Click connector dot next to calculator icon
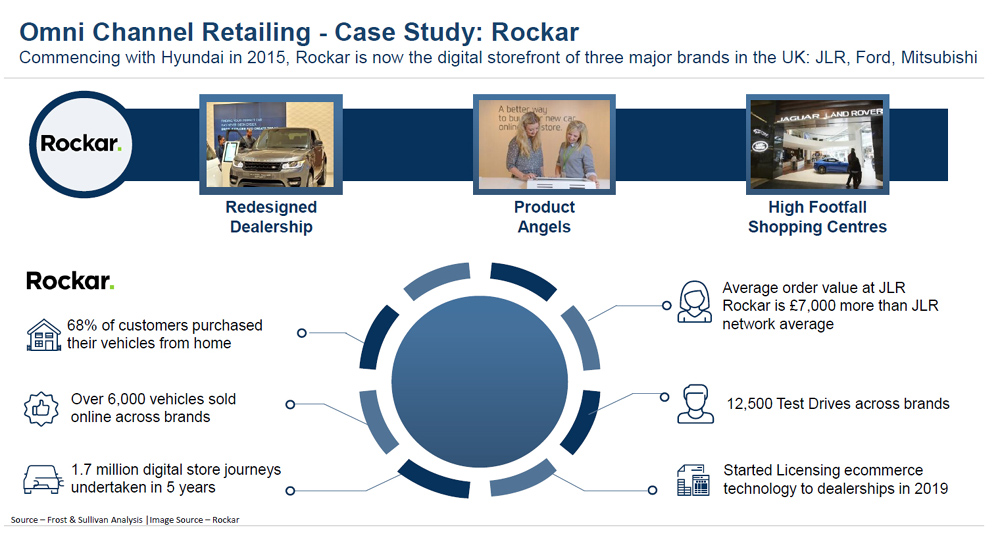1000x536 pixels. (652, 490)
